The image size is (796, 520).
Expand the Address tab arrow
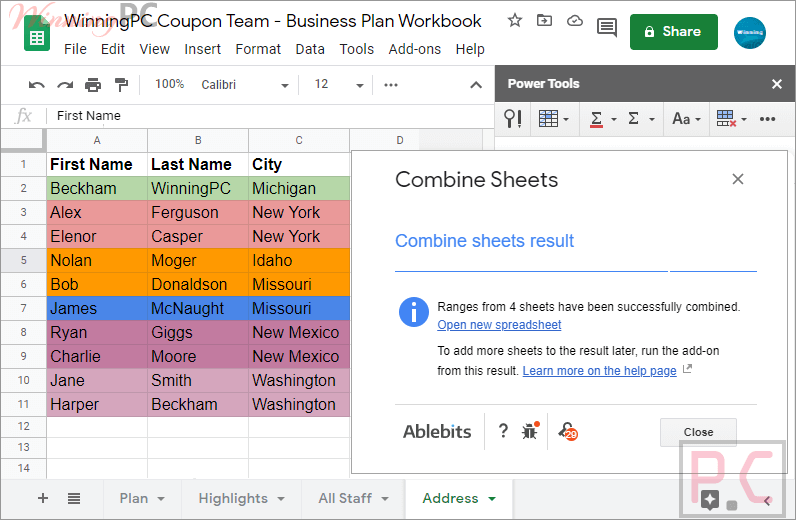click(491, 499)
